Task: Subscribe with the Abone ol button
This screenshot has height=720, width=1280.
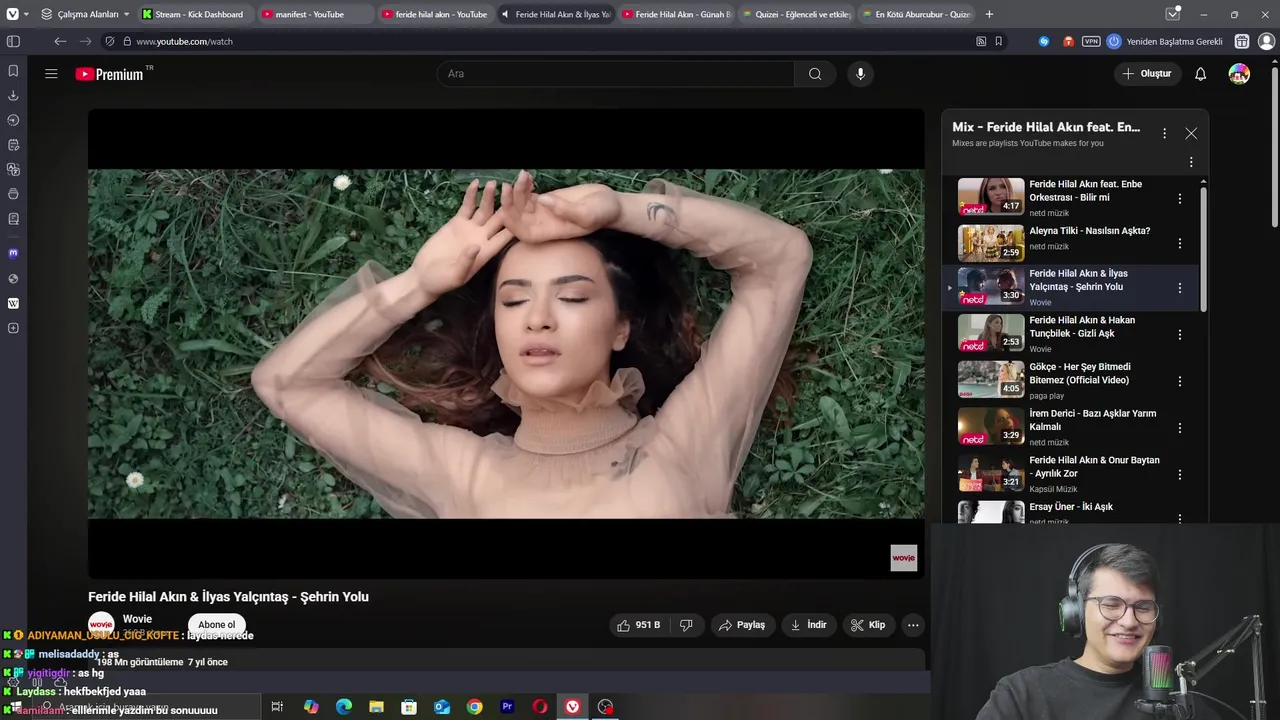Action: pos(216,625)
